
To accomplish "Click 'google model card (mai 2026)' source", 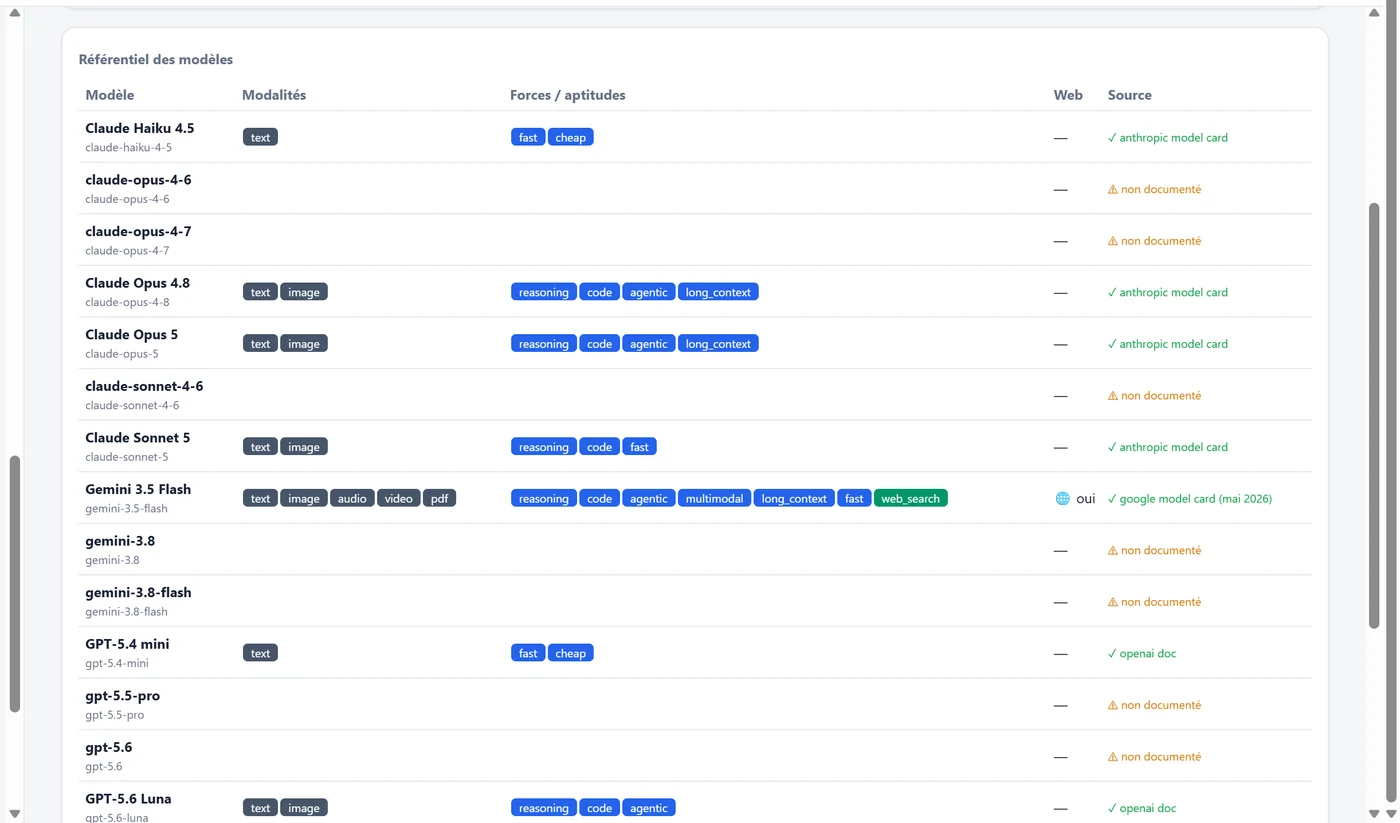I will pos(1196,499).
